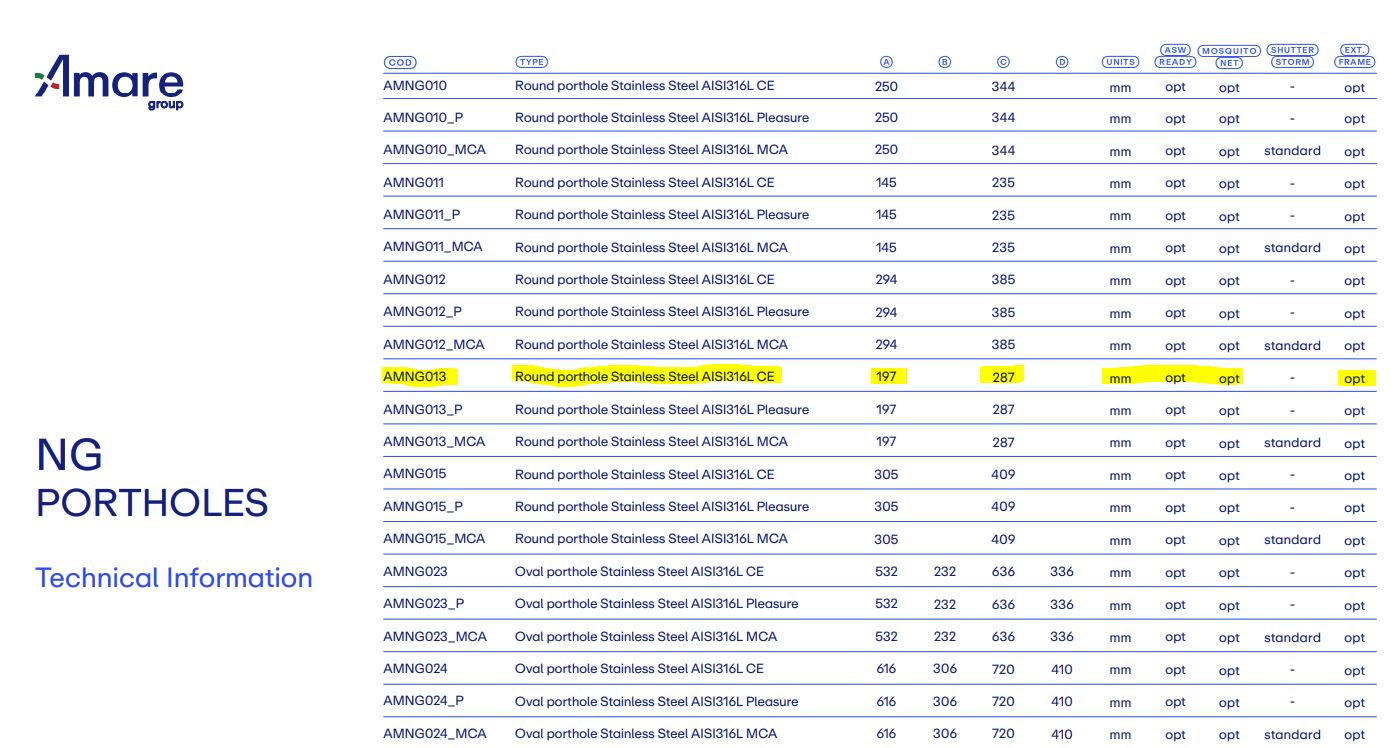This screenshot has height=748, width=1400.
Task: Click highlighted value 197 in AMNG013 row
Action: point(886,377)
